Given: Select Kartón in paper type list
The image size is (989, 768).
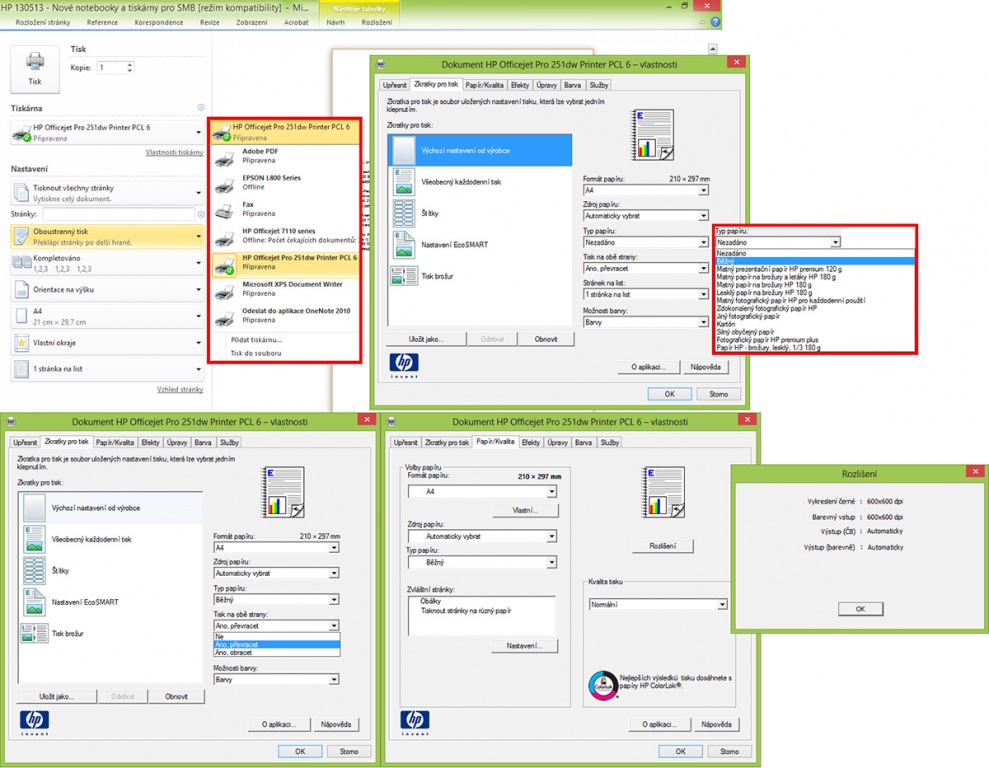Looking at the screenshot, I should (x=814, y=323).
